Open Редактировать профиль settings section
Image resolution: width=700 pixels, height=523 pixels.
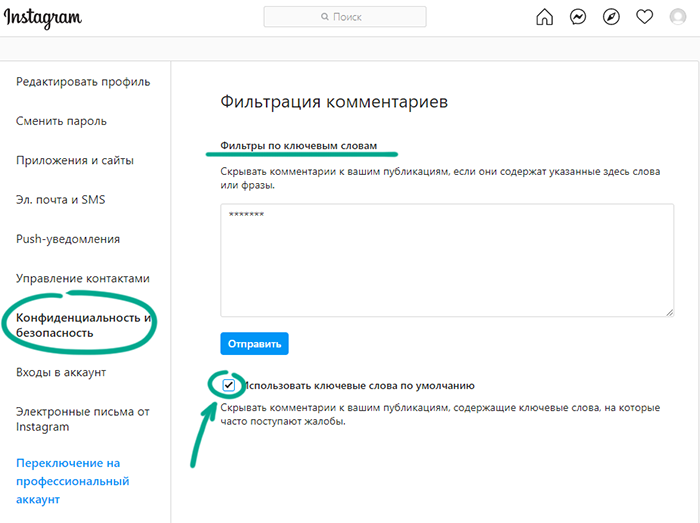[83, 82]
